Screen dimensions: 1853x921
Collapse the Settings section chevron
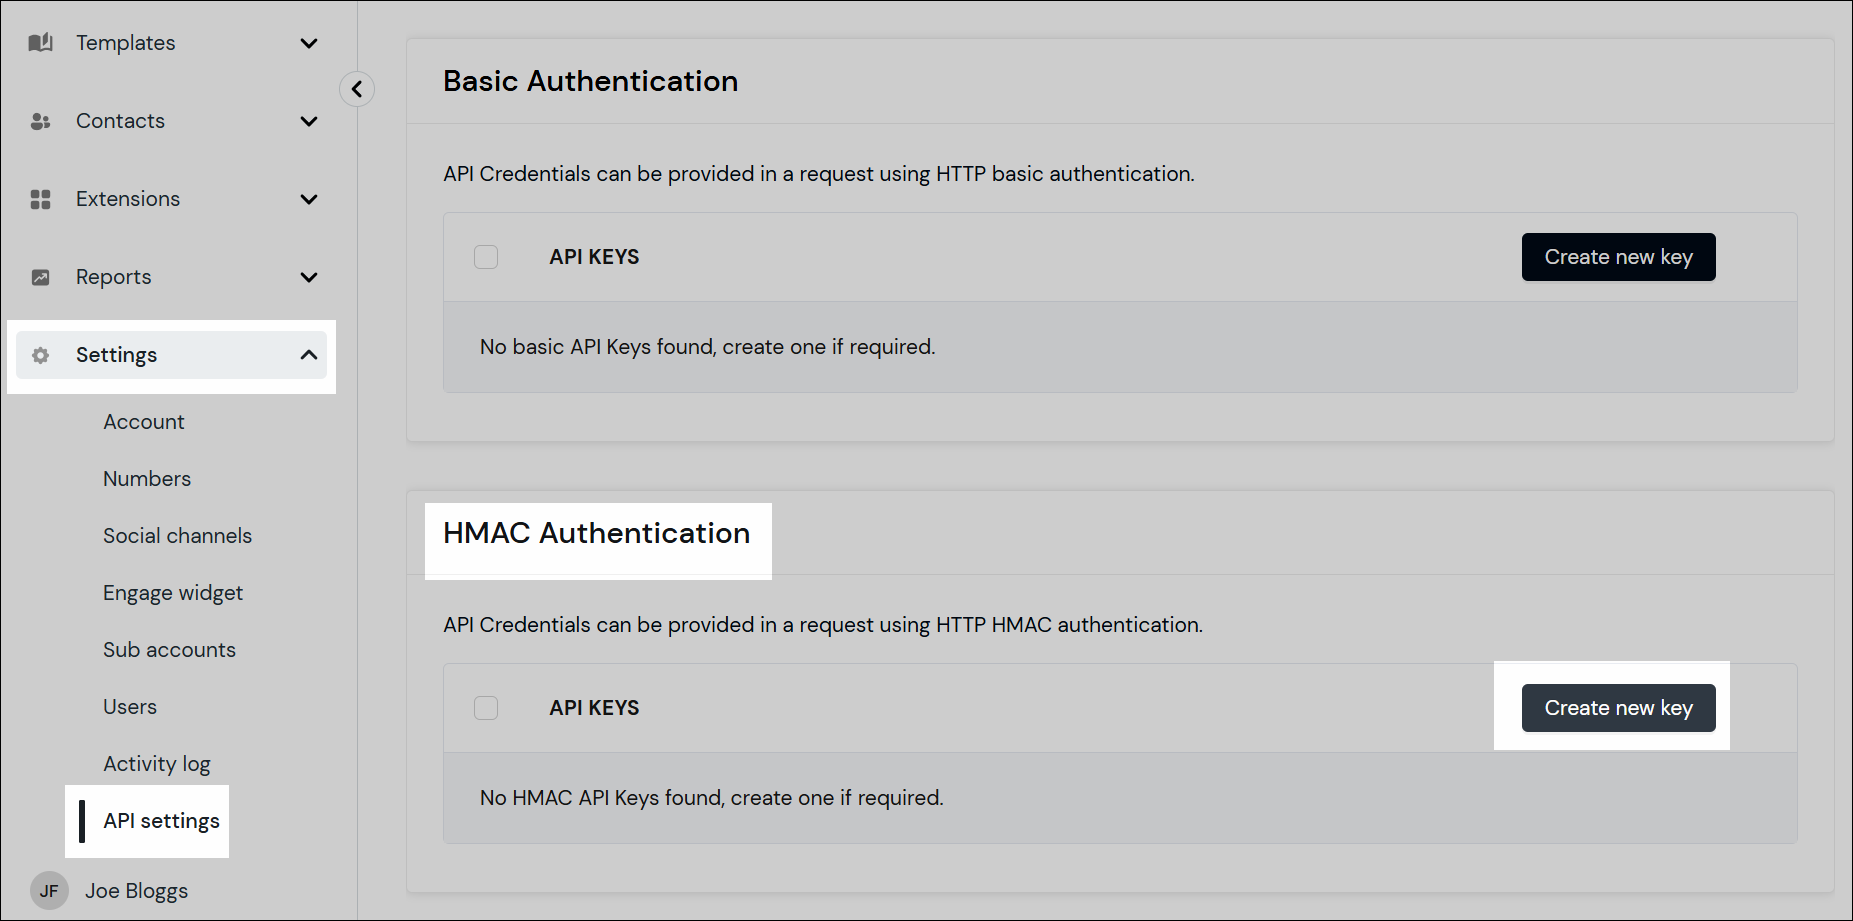[309, 354]
